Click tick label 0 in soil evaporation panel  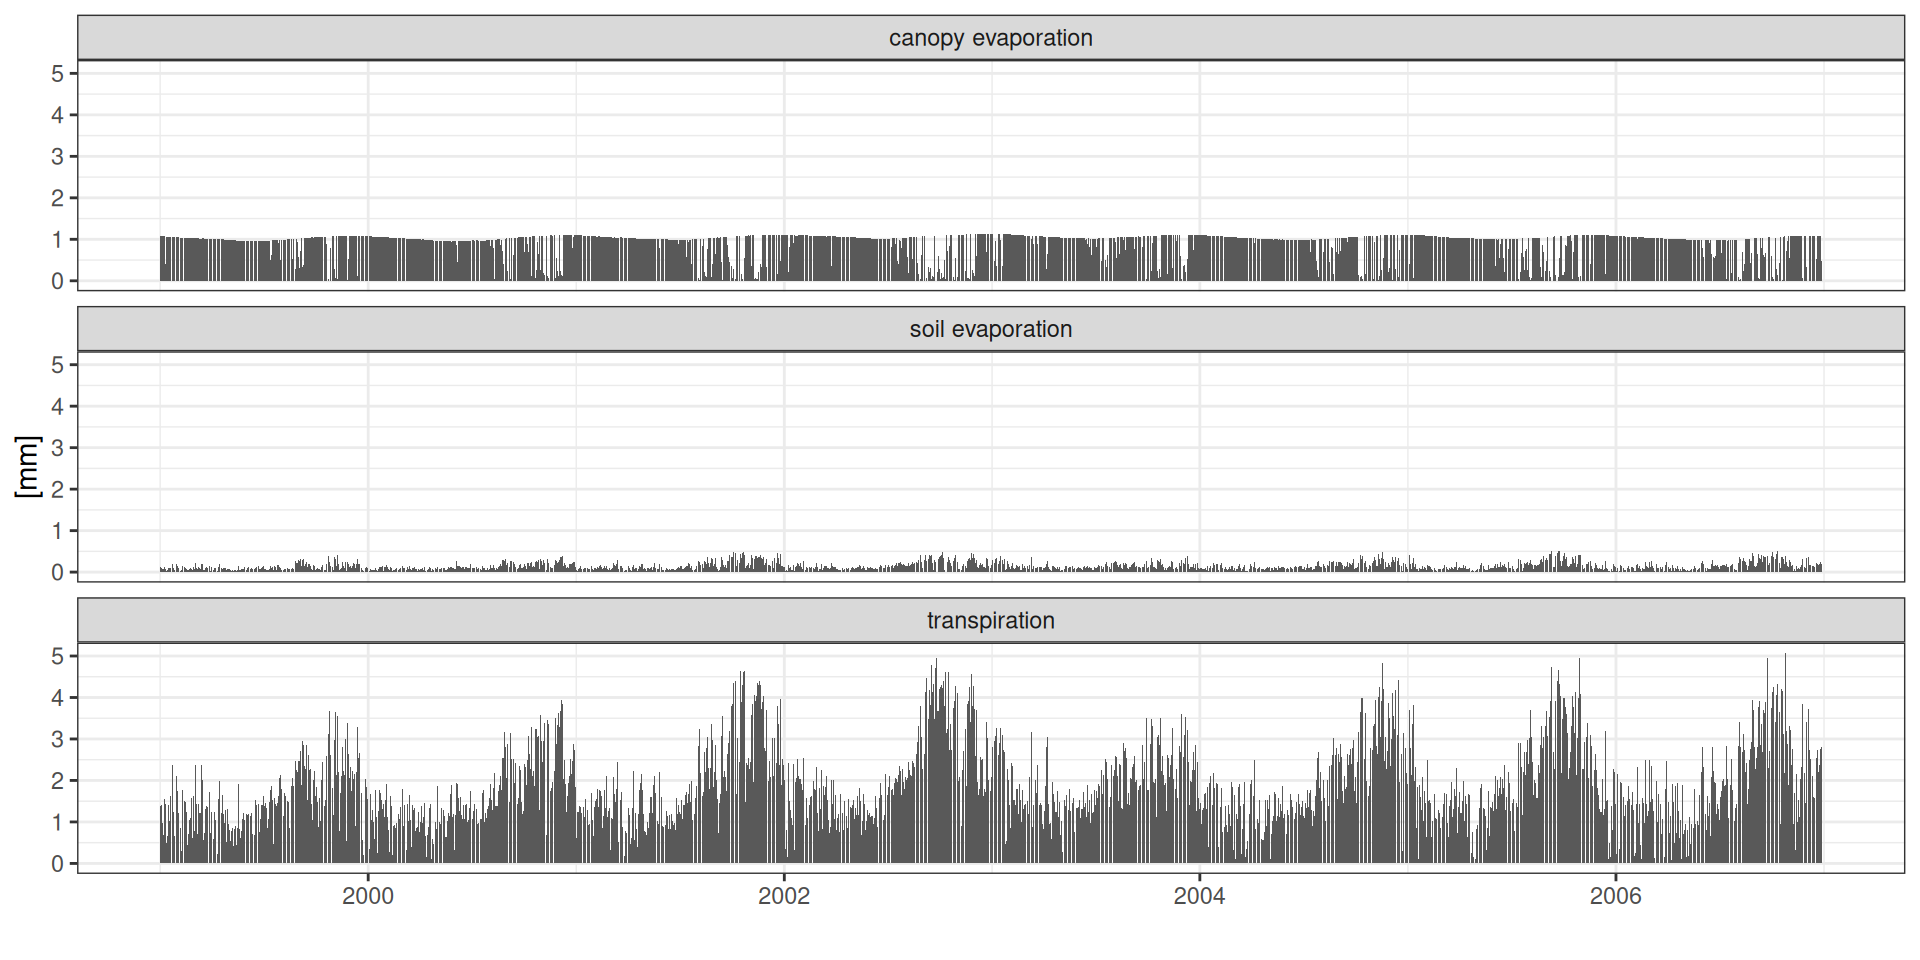(58, 573)
